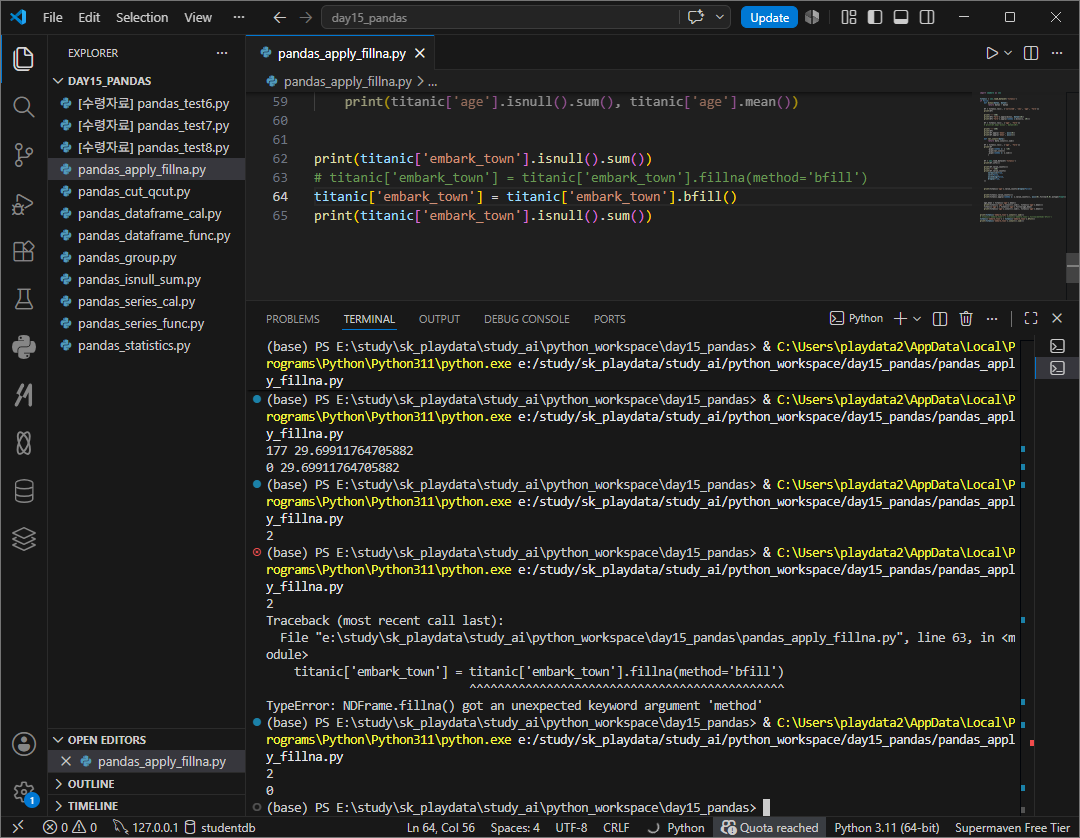Switch to the PORTS tab
This screenshot has width=1080, height=838.
point(610,319)
